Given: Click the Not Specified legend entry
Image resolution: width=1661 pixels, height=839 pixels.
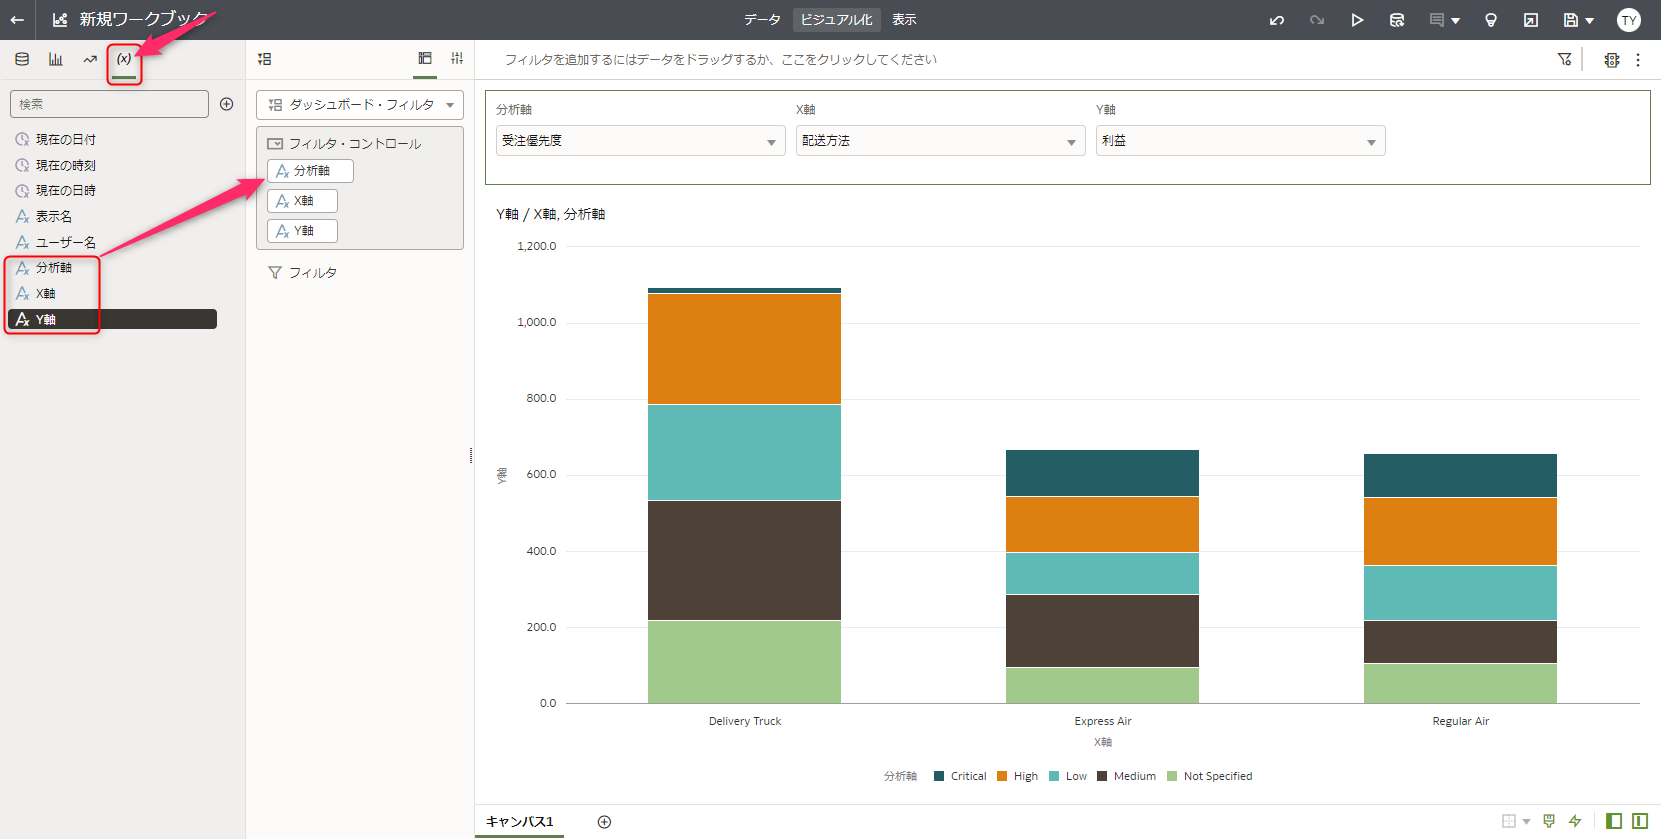Looking at the screenshot, I should click(x=1209, y=776).
